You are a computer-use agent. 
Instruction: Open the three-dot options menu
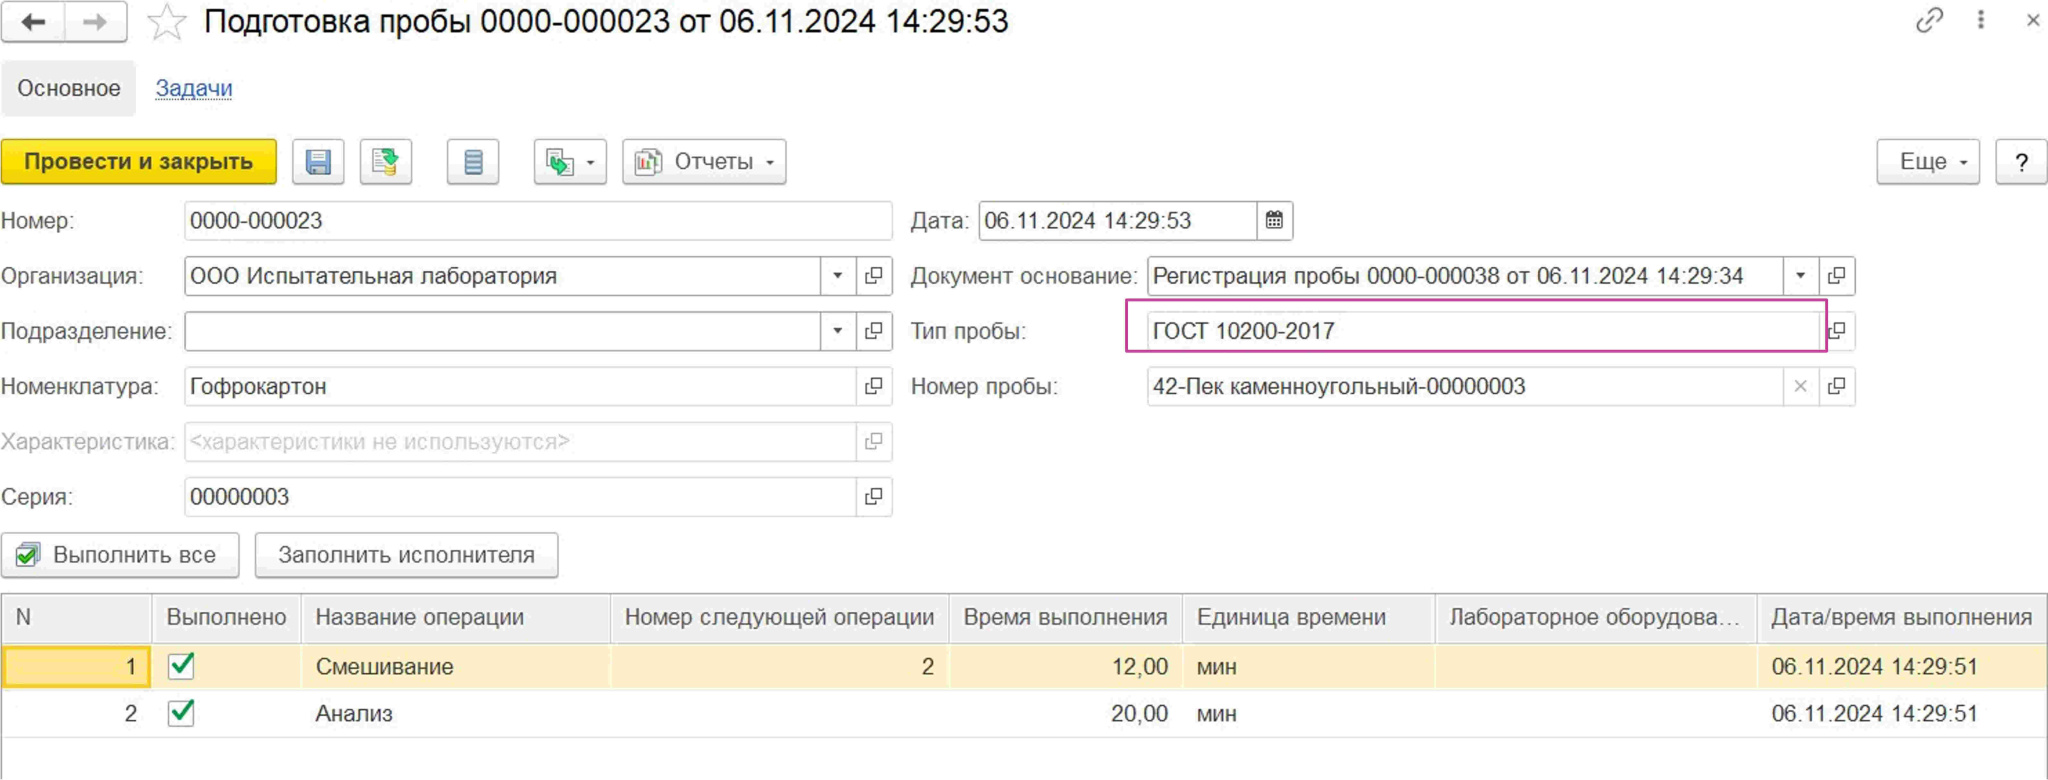(1981, 20)
